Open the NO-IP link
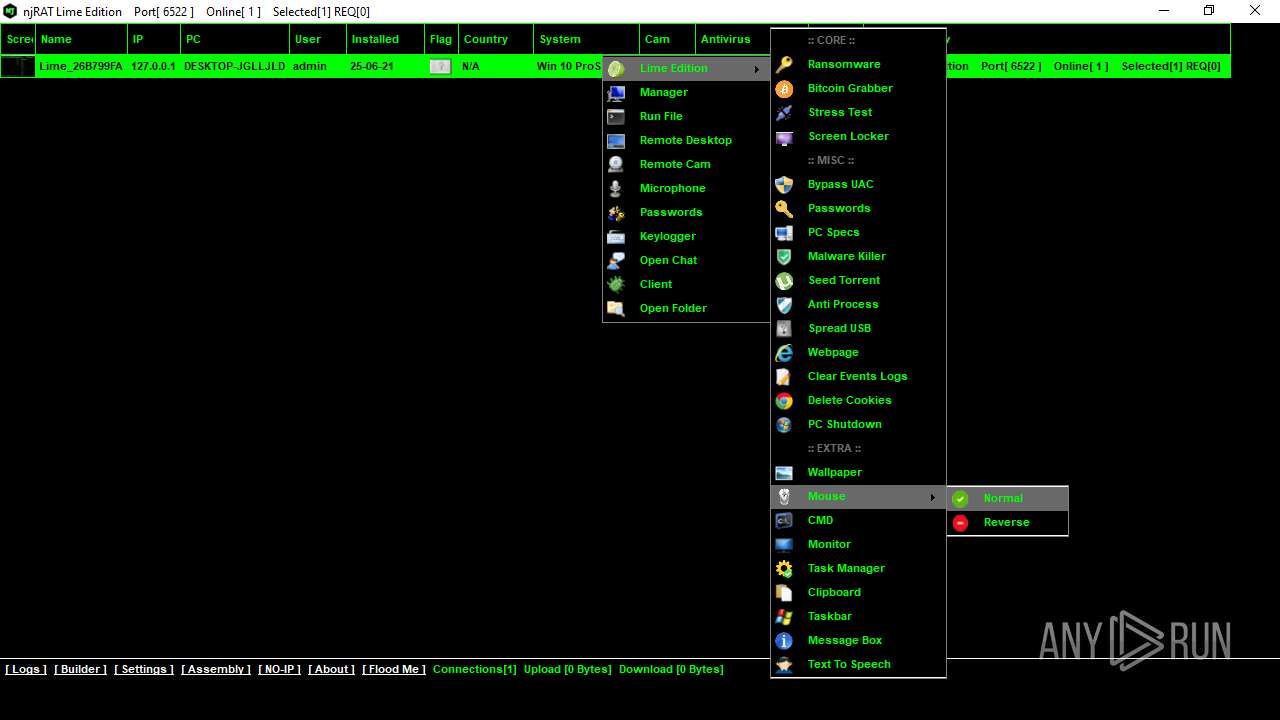Screen dimensions: 1280x720 279,669
